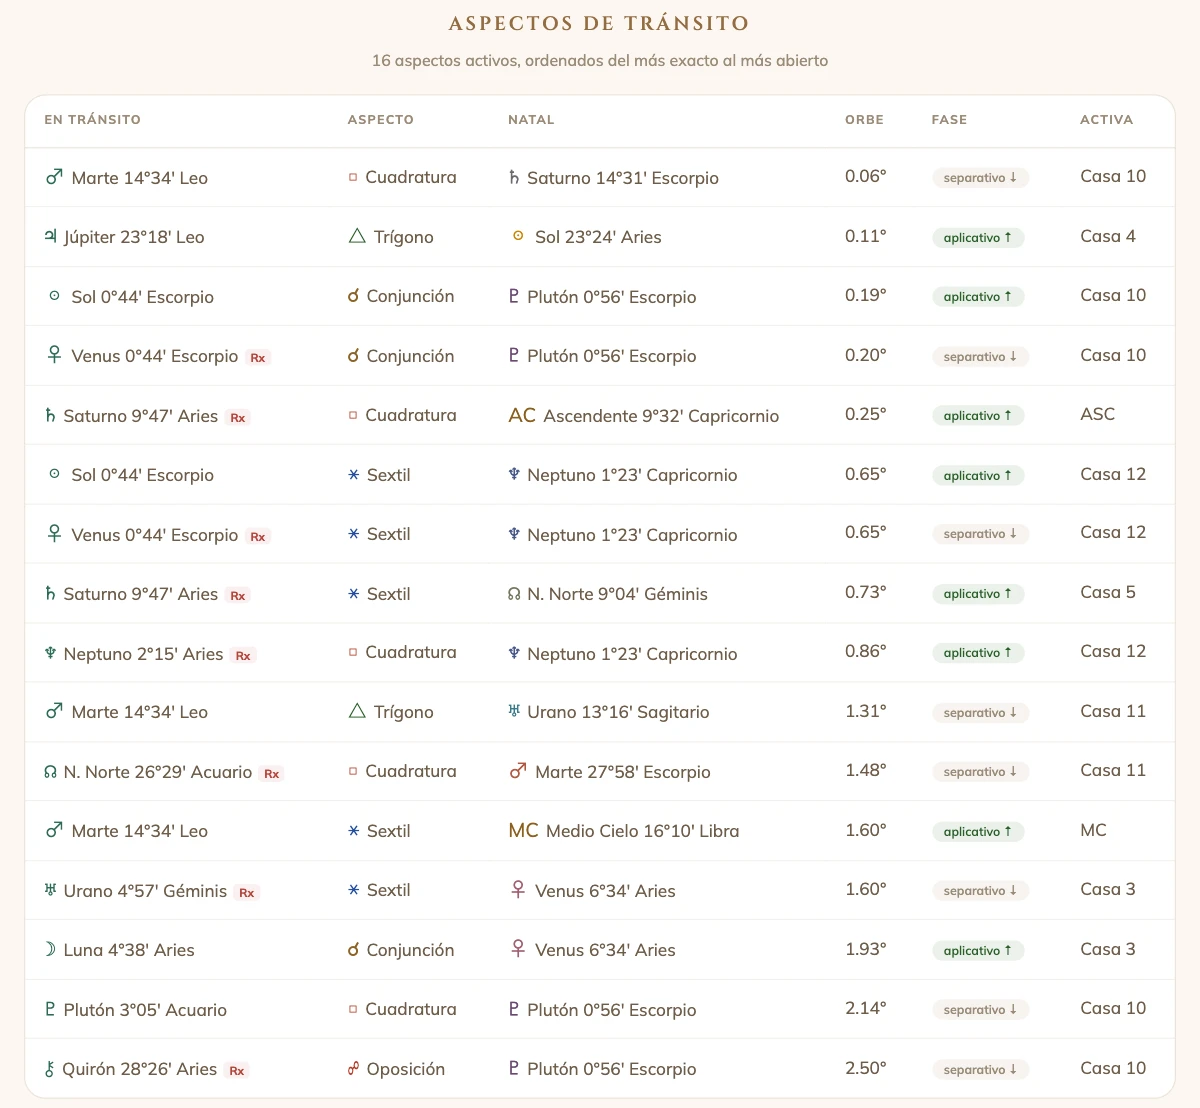Click the 'ASPECTOS DE TRÁNSITO' heading
1200x1108 pixels.
(x=600, y=23)
